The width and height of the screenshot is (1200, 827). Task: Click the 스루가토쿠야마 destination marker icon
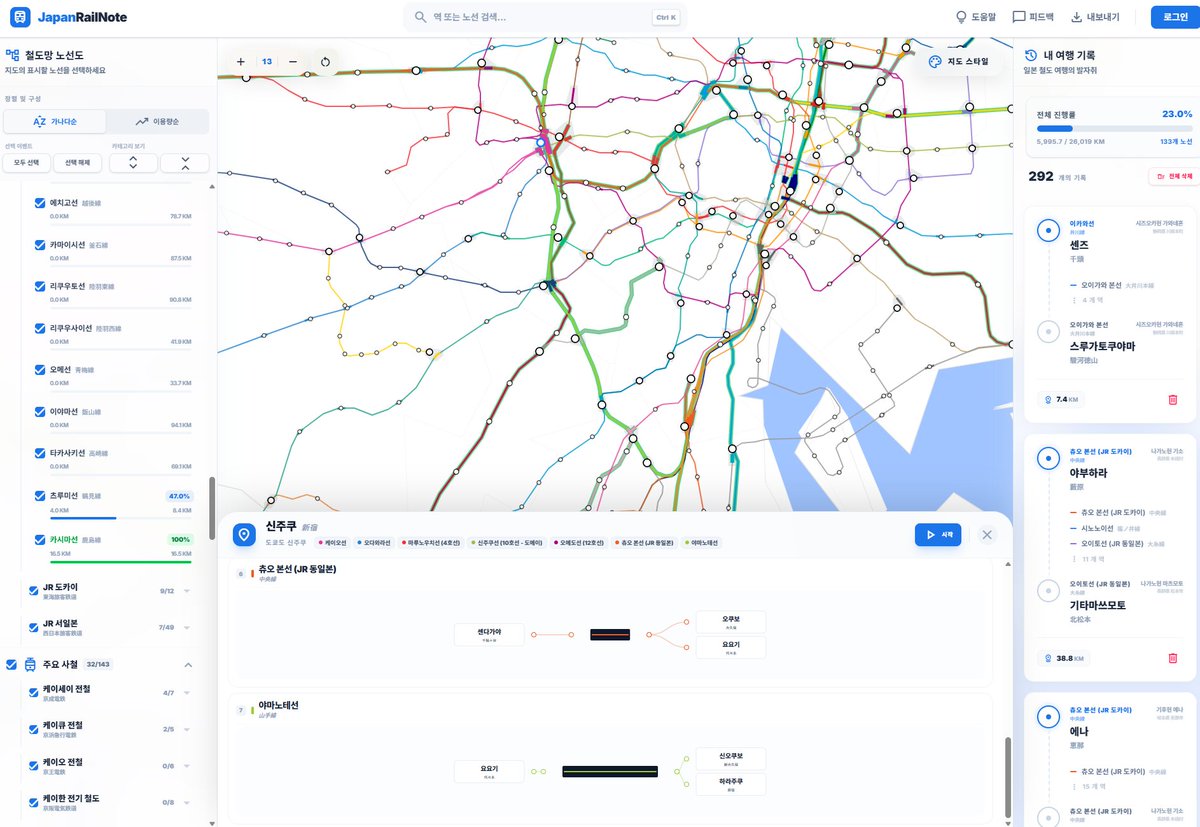pos(1047,330)
